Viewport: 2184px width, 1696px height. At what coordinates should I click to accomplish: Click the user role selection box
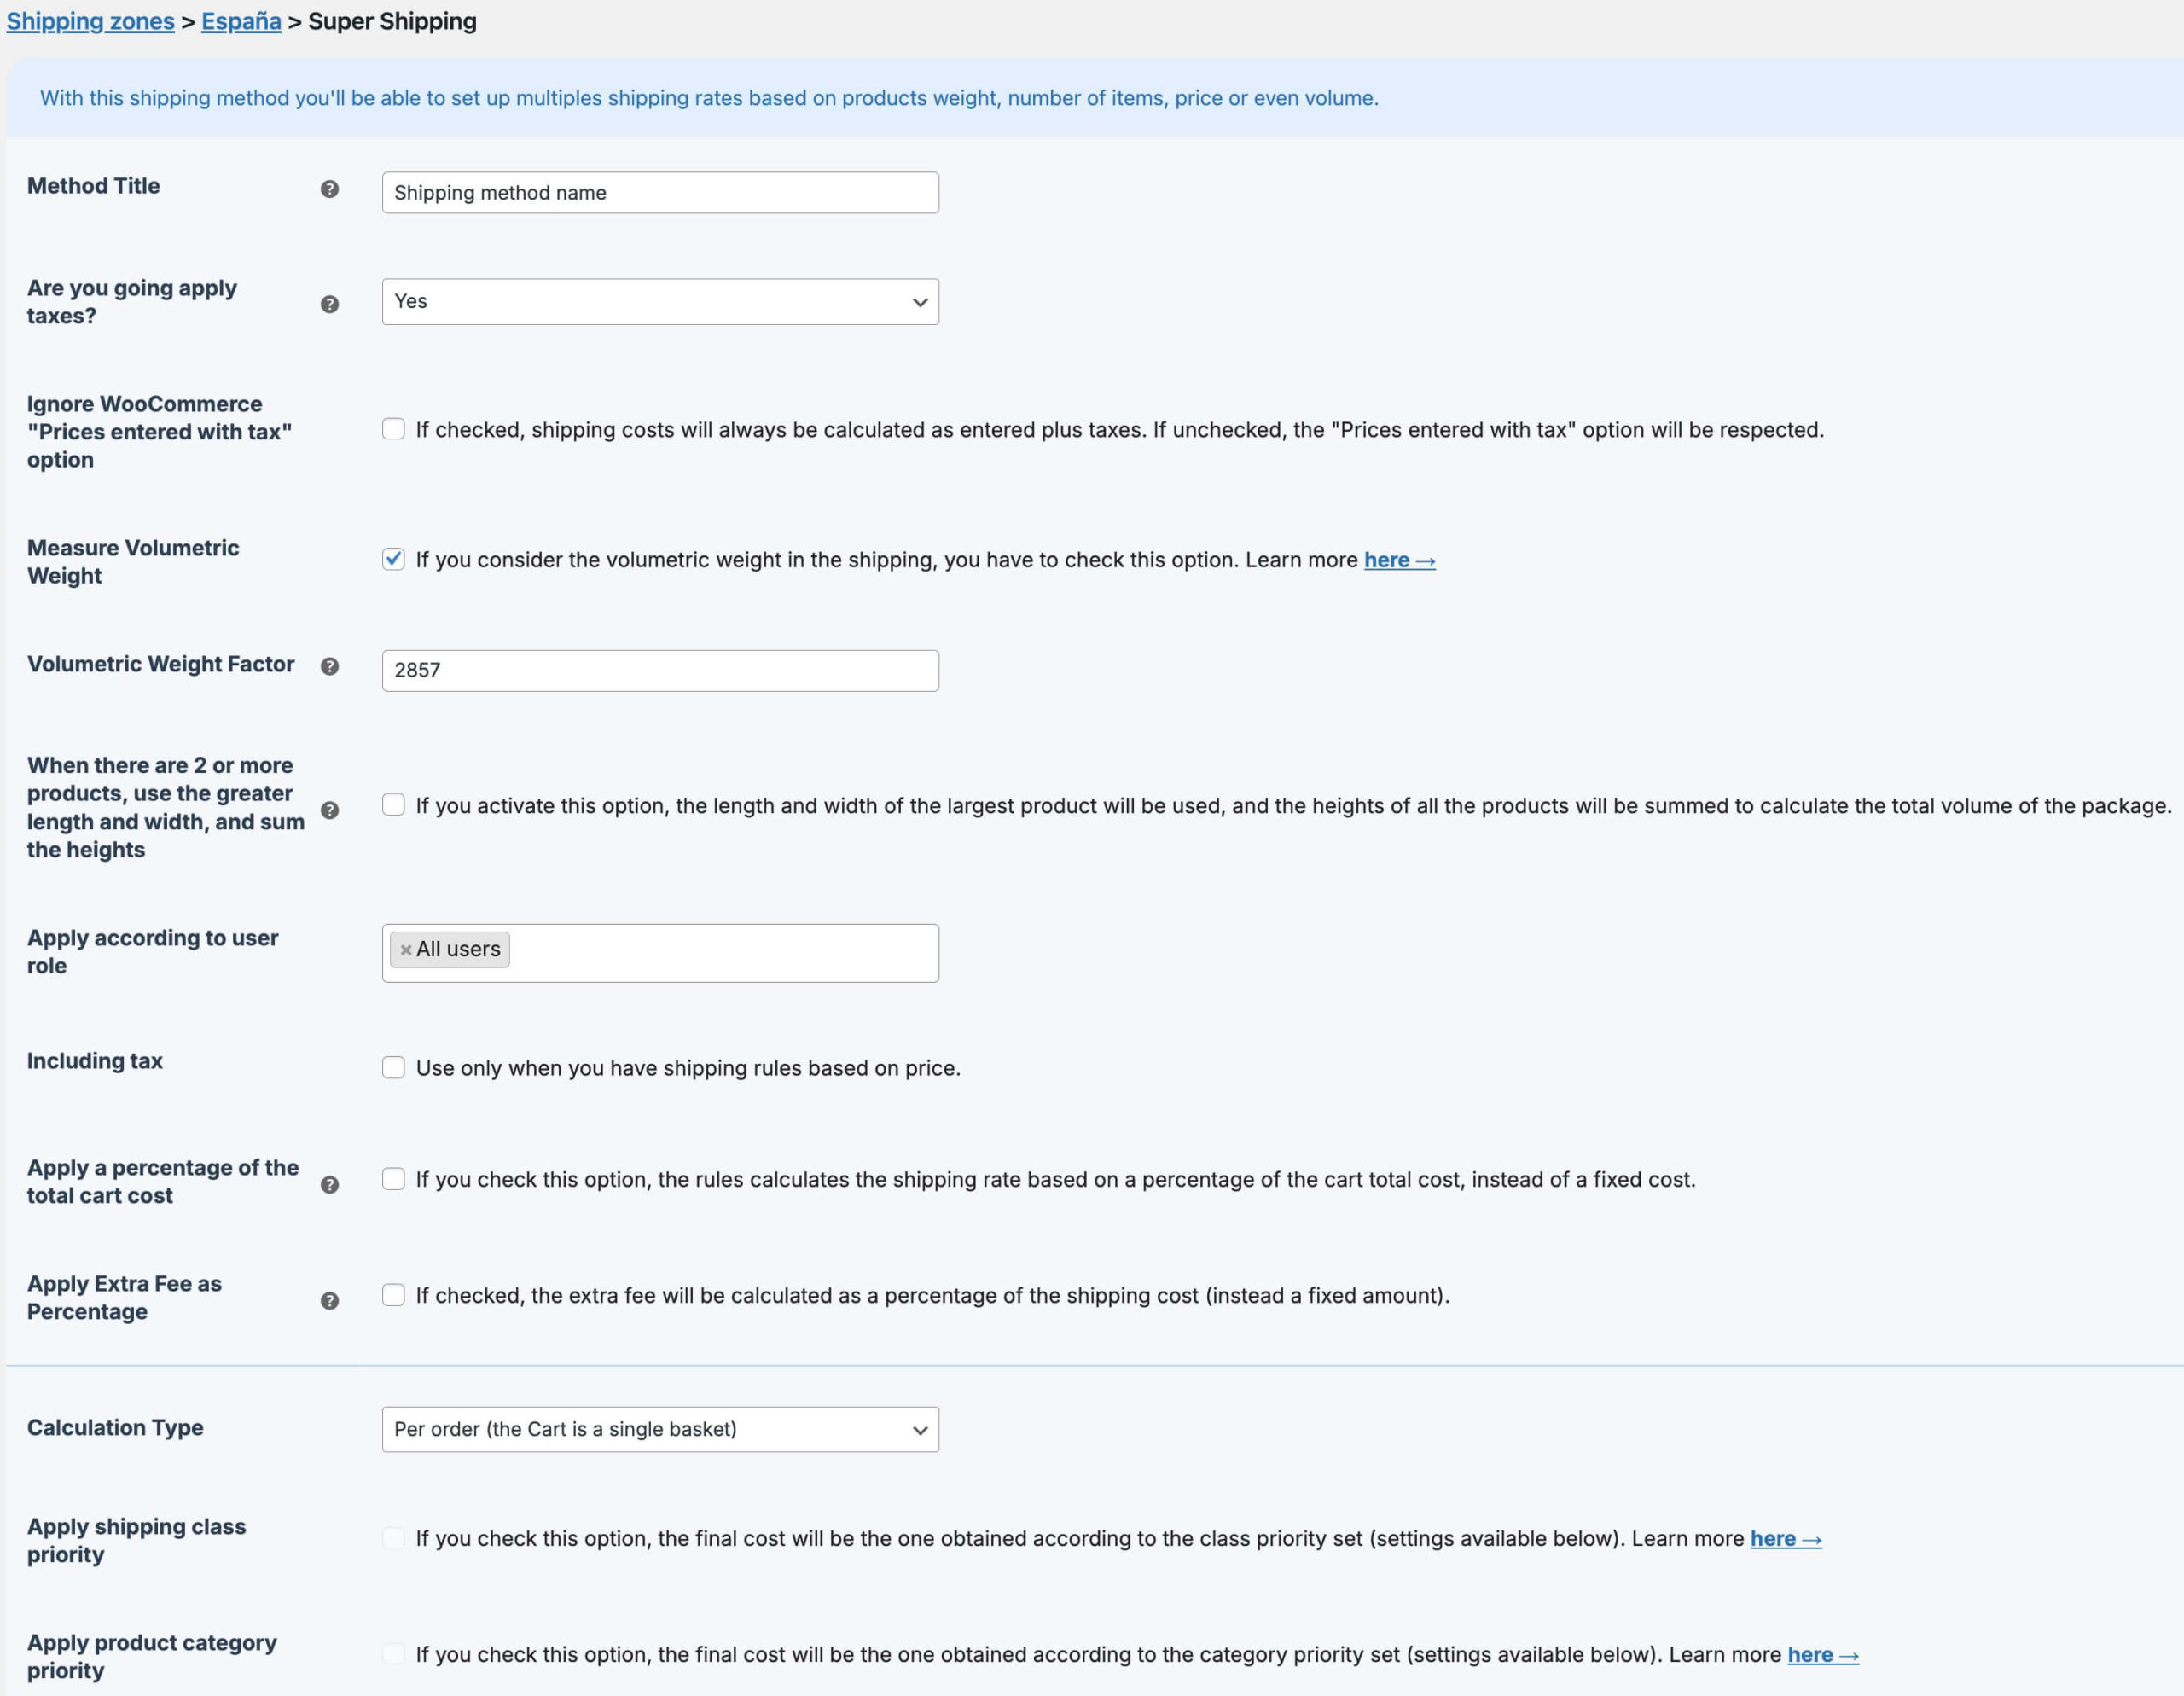pyautogui.click(x=720, y=952)
